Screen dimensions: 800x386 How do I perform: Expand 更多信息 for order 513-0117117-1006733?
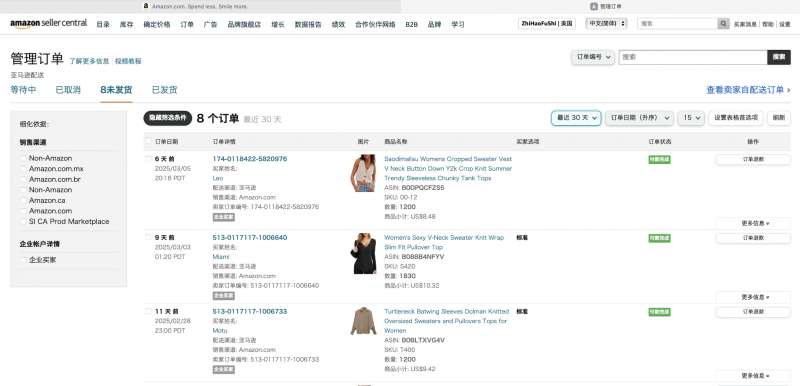coord(753,376)
